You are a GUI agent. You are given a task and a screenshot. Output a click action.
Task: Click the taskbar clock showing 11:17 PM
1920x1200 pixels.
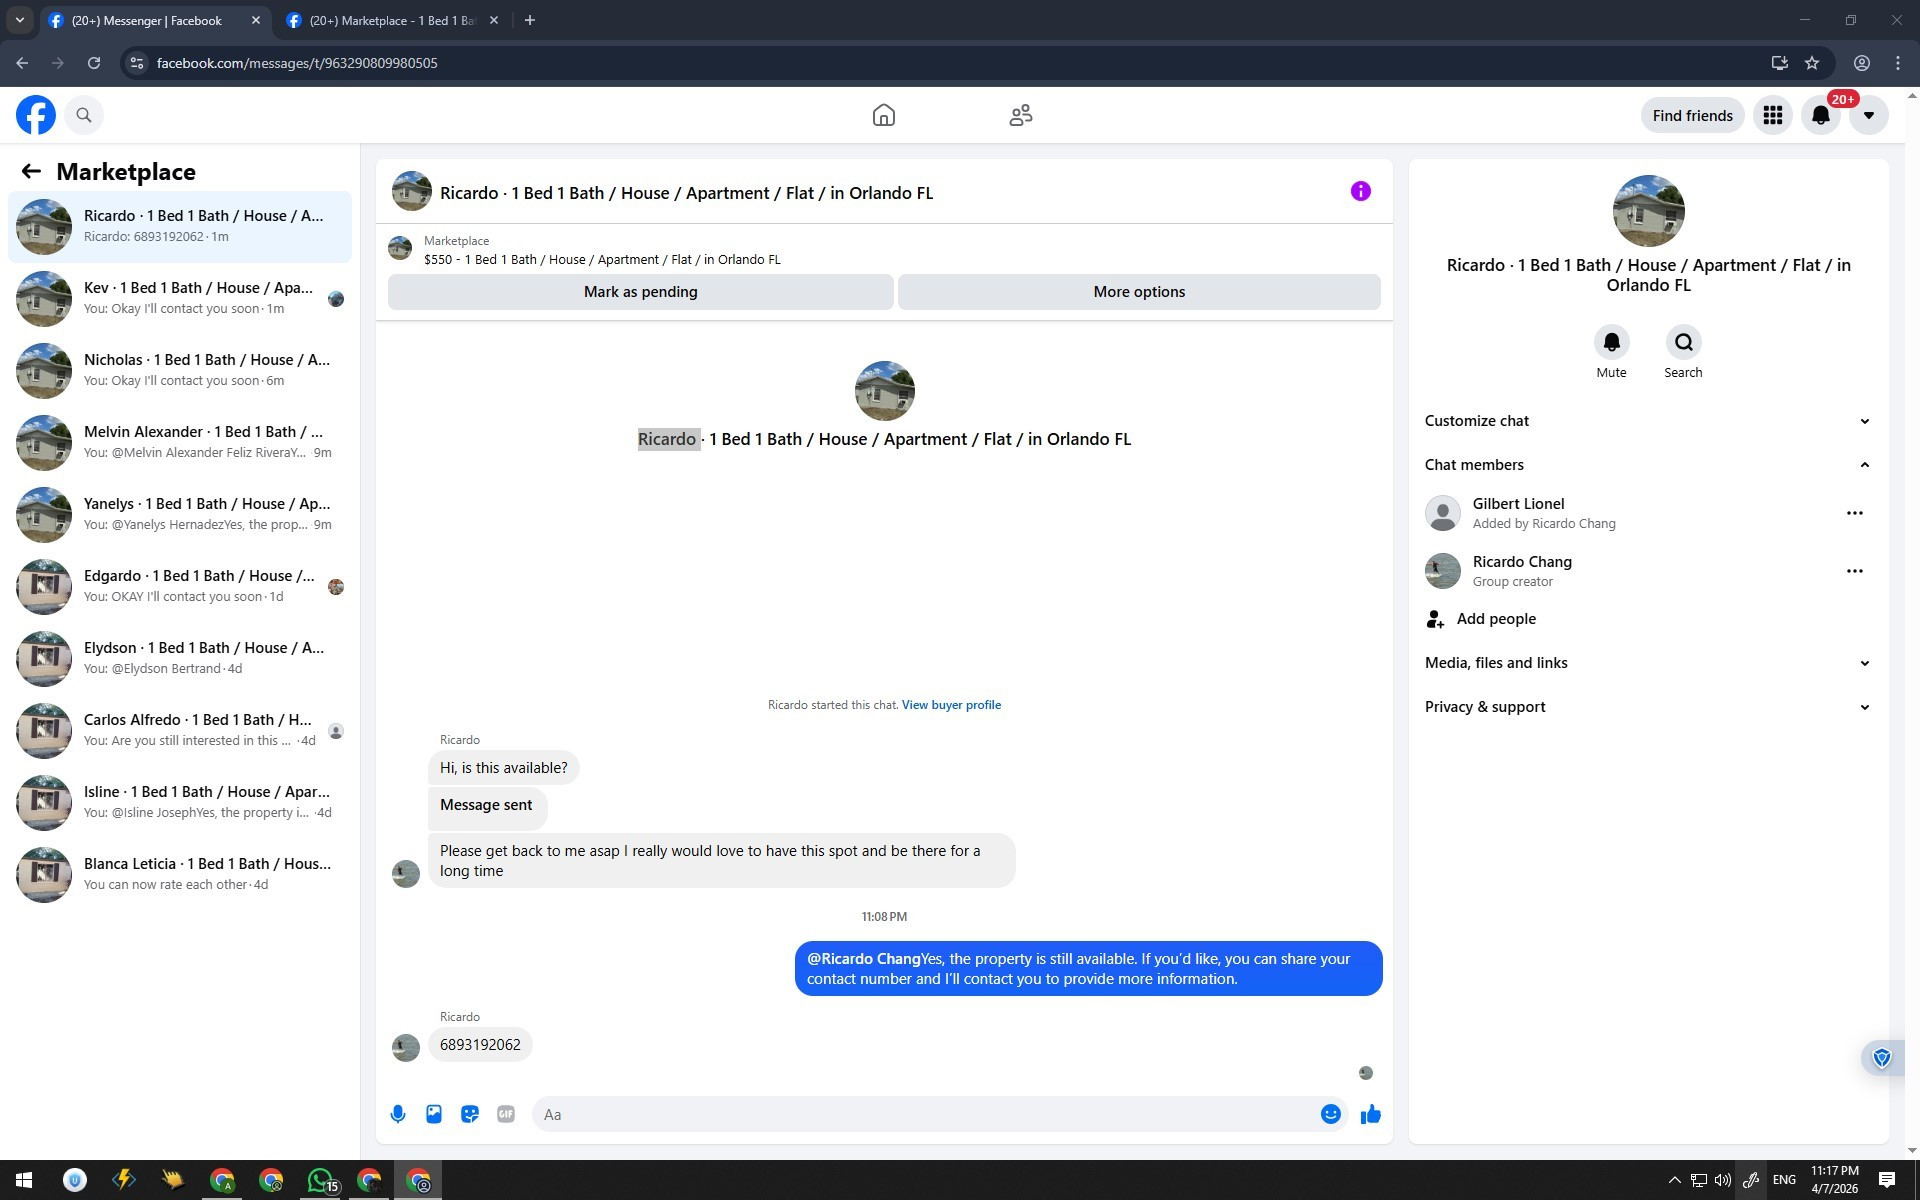(1834, 1180)
